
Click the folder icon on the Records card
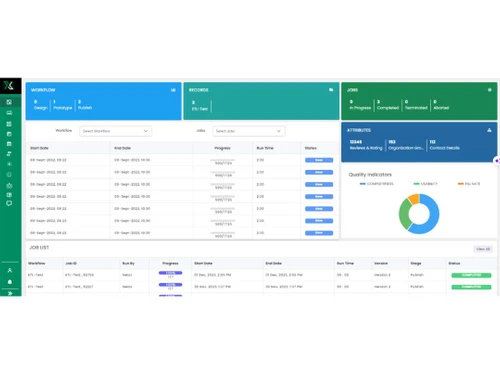coord(331,90)
